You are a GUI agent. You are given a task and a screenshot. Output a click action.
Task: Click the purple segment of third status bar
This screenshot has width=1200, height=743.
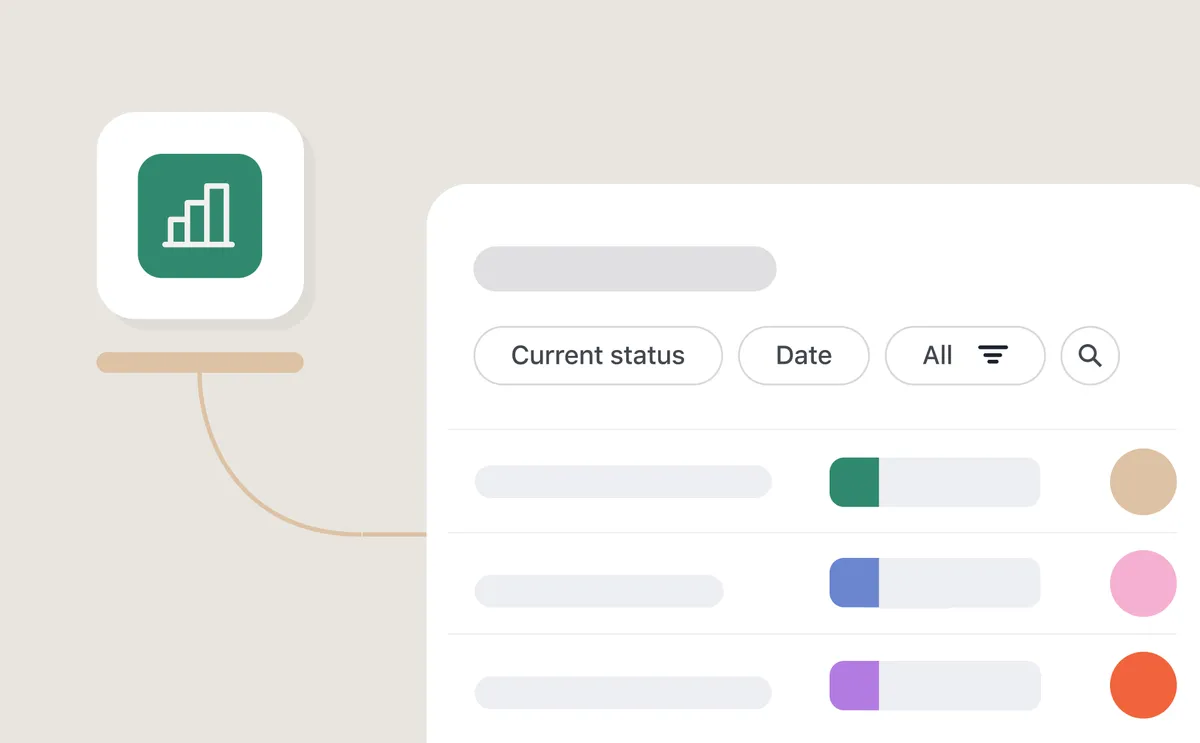(854, 686)
